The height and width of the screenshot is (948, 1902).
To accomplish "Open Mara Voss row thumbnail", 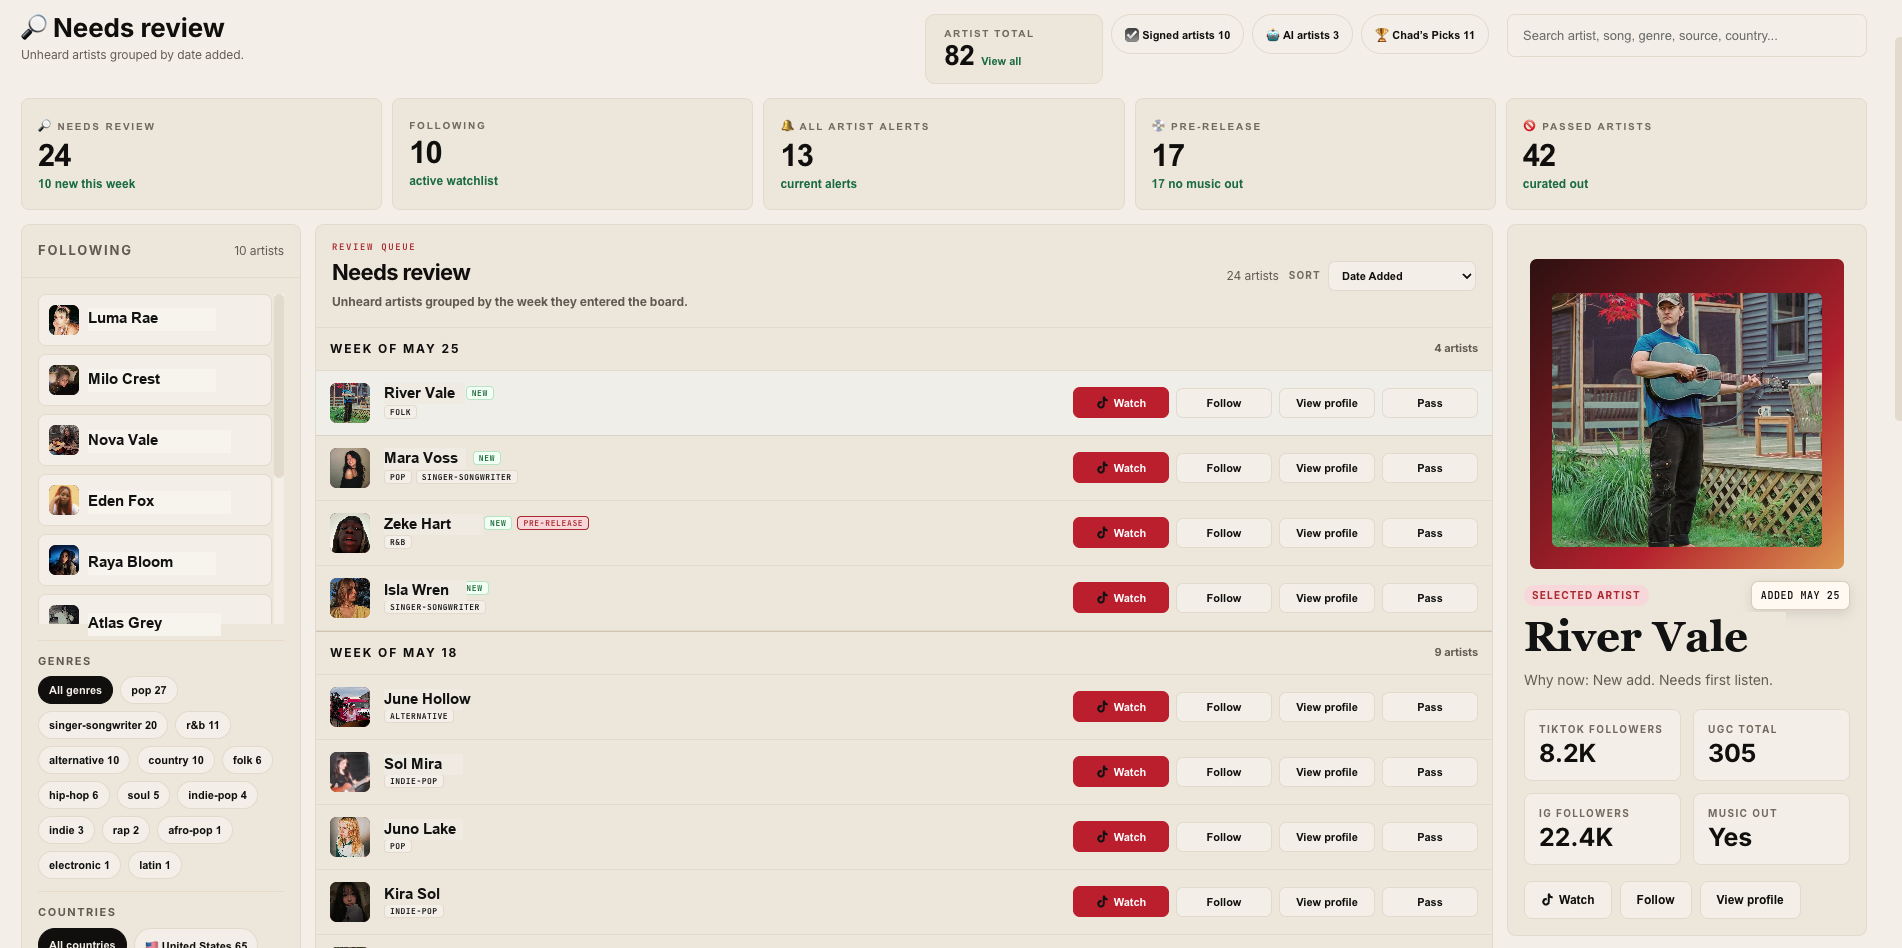I will tap(350, 468).
